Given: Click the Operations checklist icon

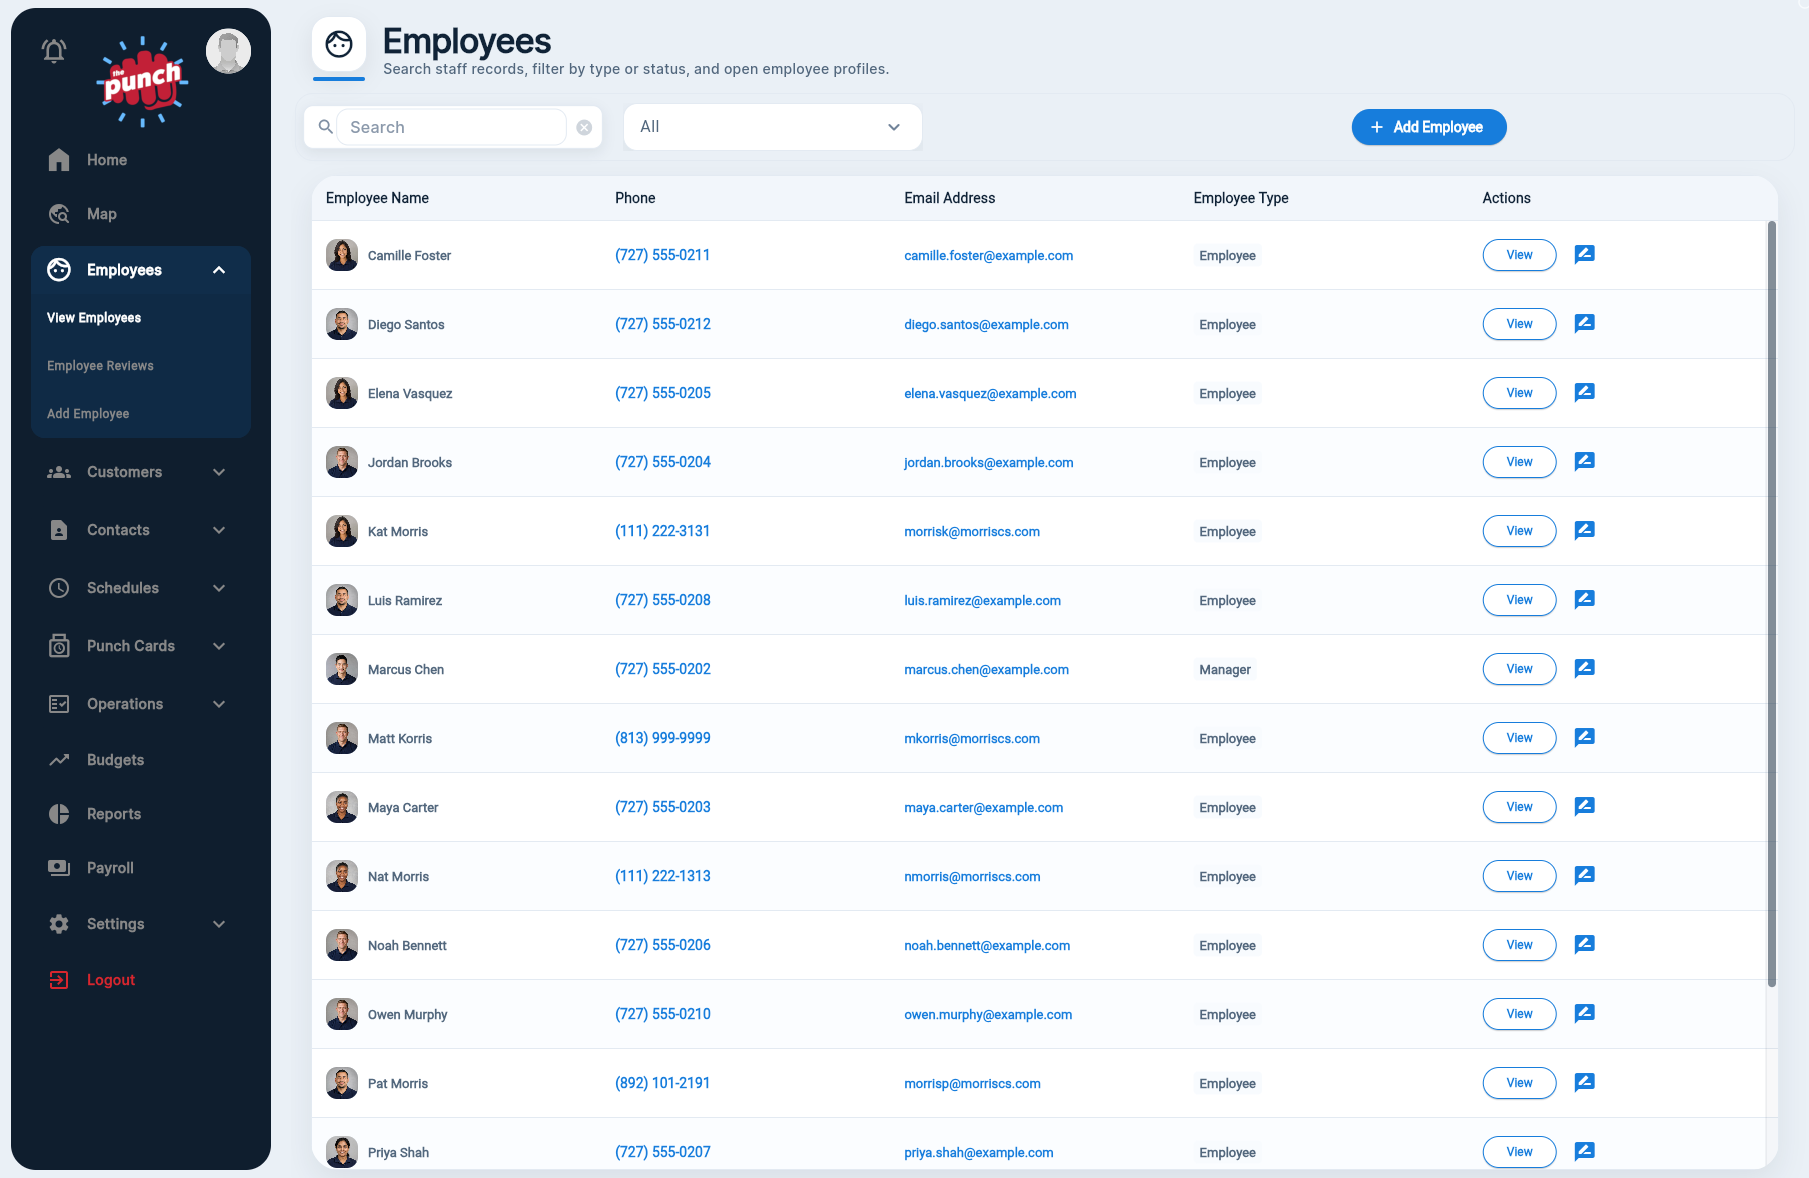Looking at the screenshot, I should (x=59, y=704).
